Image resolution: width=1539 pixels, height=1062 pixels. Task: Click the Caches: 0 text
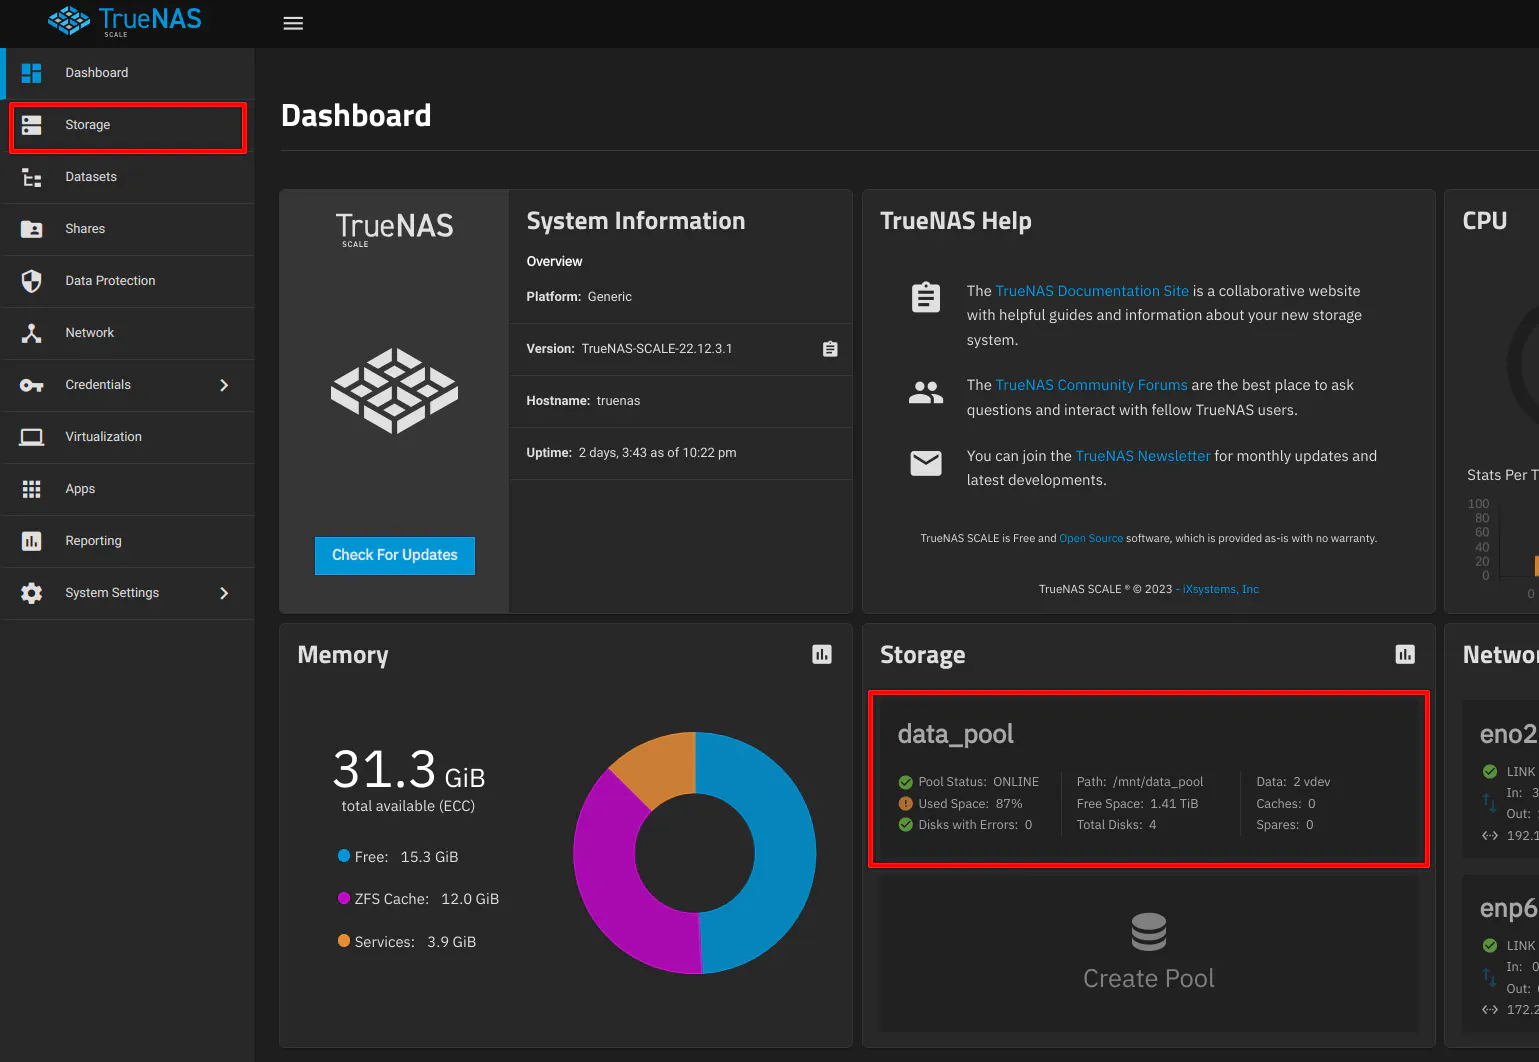(1286, 804)
